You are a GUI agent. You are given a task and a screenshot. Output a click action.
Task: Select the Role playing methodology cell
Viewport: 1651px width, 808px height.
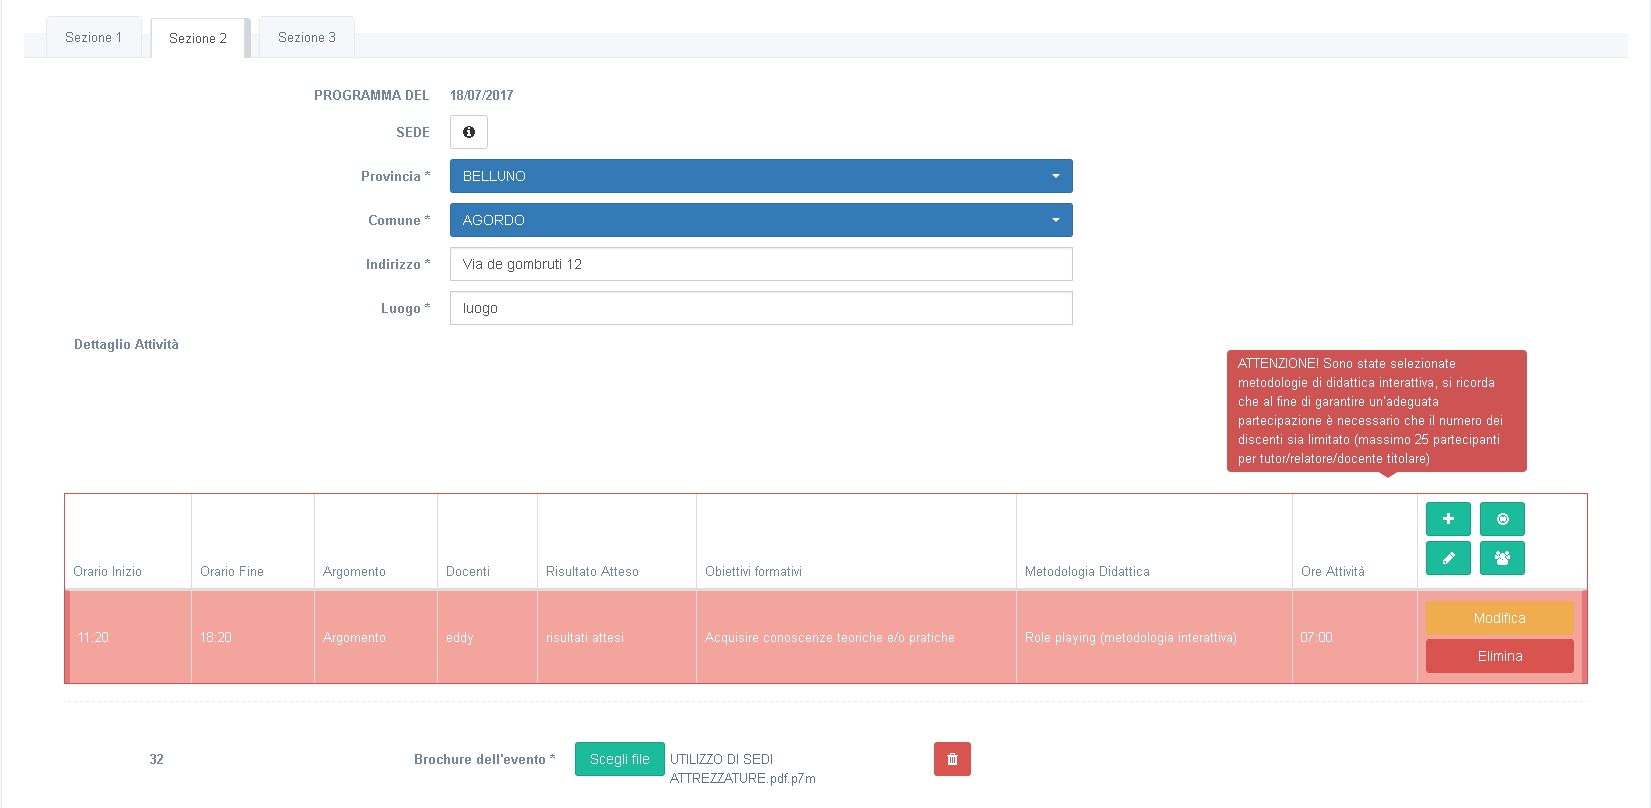coord(1131,637)
